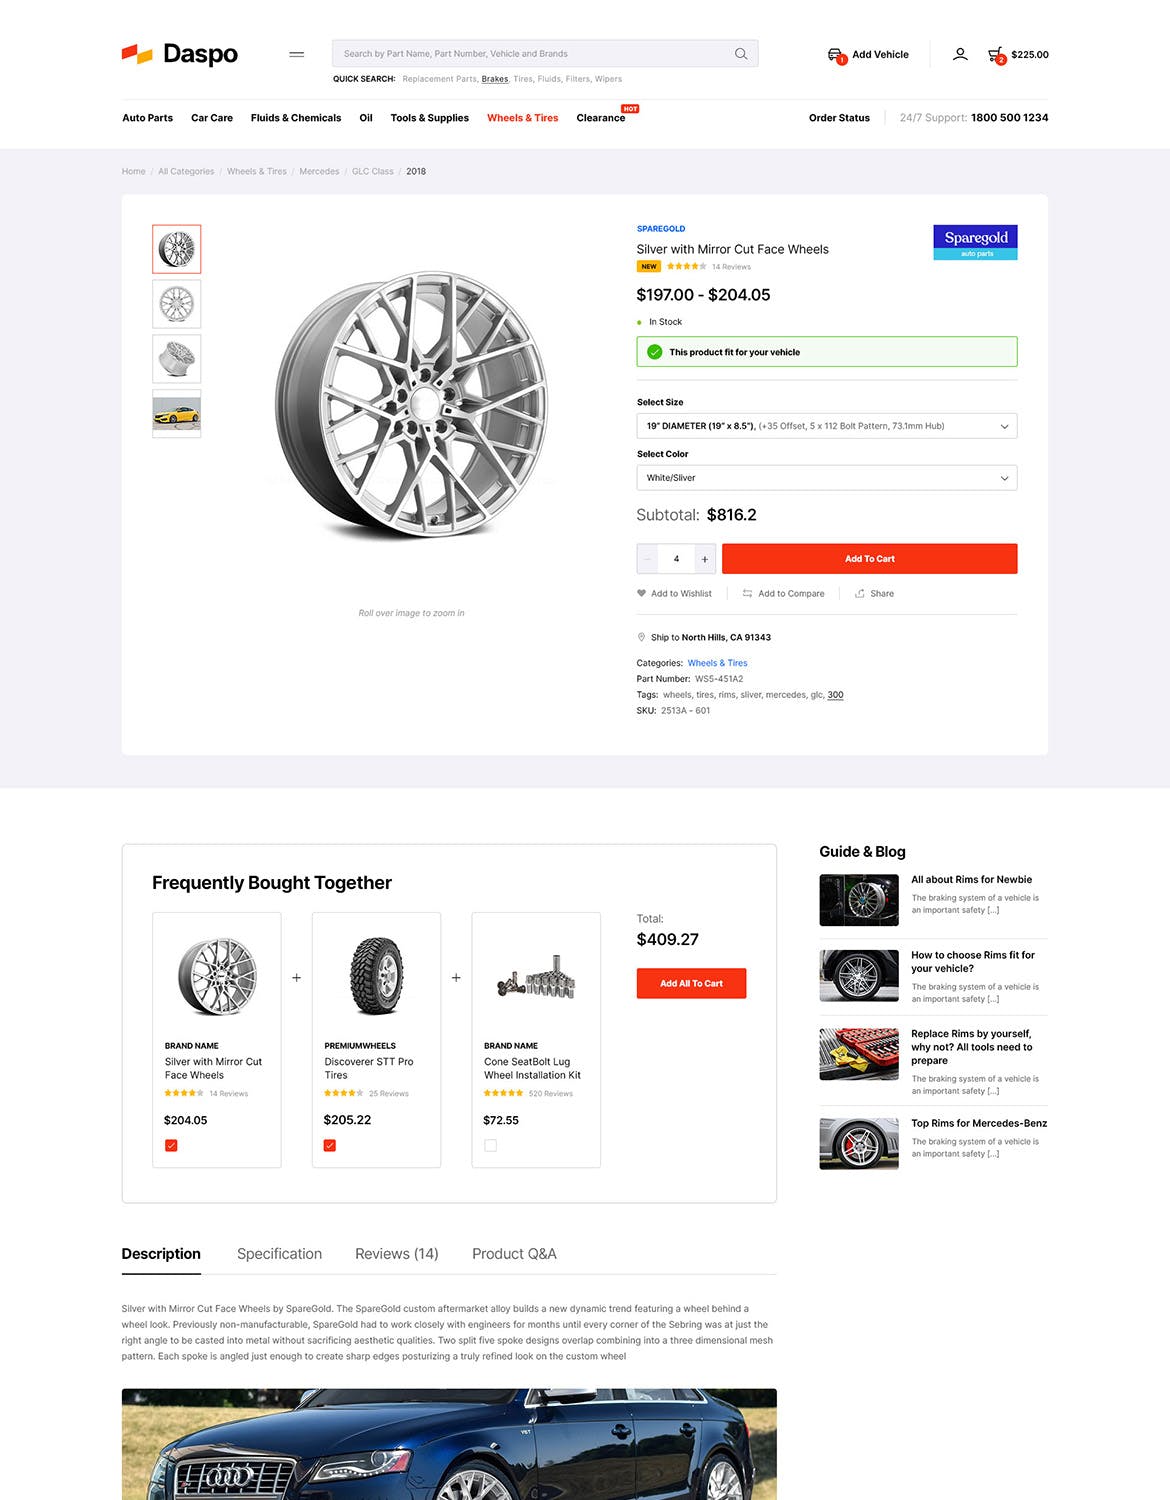Viewport: 1170px width, 1500px height.
Task: Open the hamburger menu icon beside logo
Action: tap(297, 54)
